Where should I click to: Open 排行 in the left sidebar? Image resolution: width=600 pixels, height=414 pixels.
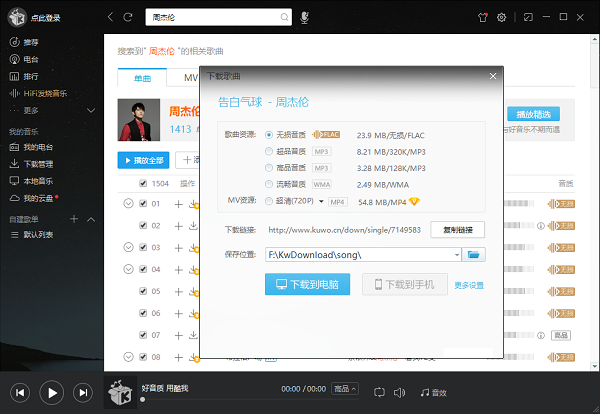click(x=30, y=76)
